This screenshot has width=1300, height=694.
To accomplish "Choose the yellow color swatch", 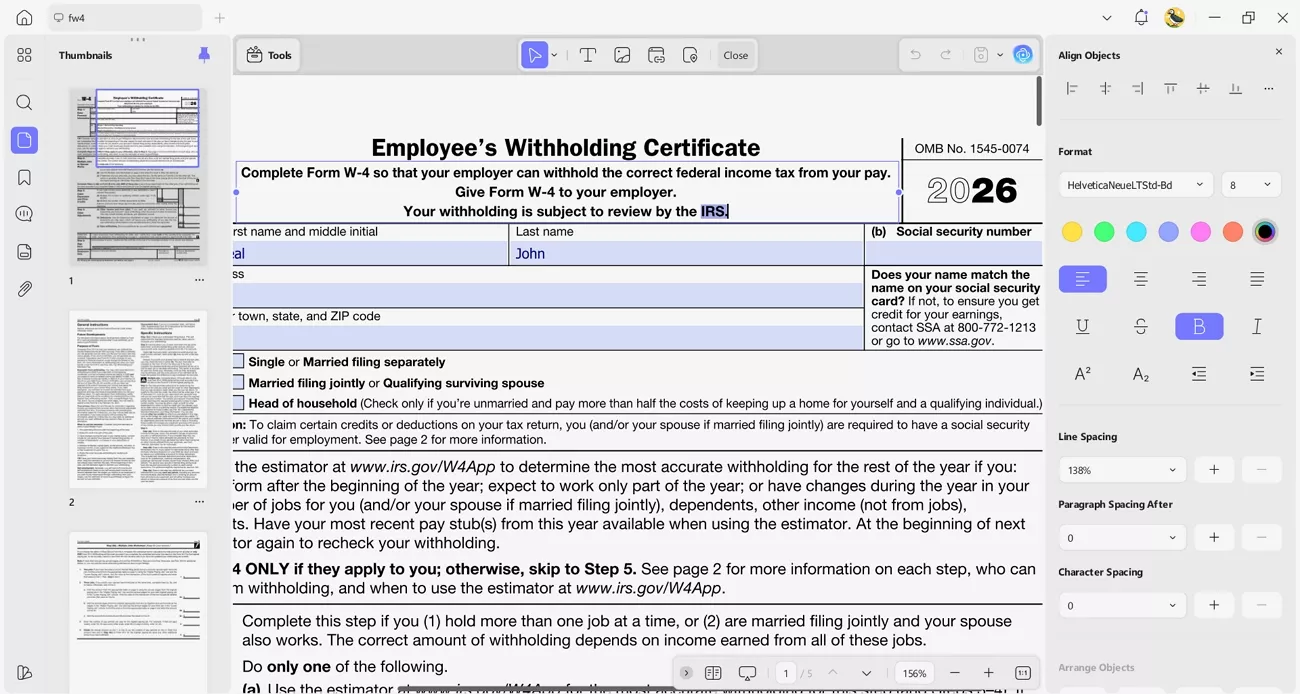I will (x=1072, y=232).
